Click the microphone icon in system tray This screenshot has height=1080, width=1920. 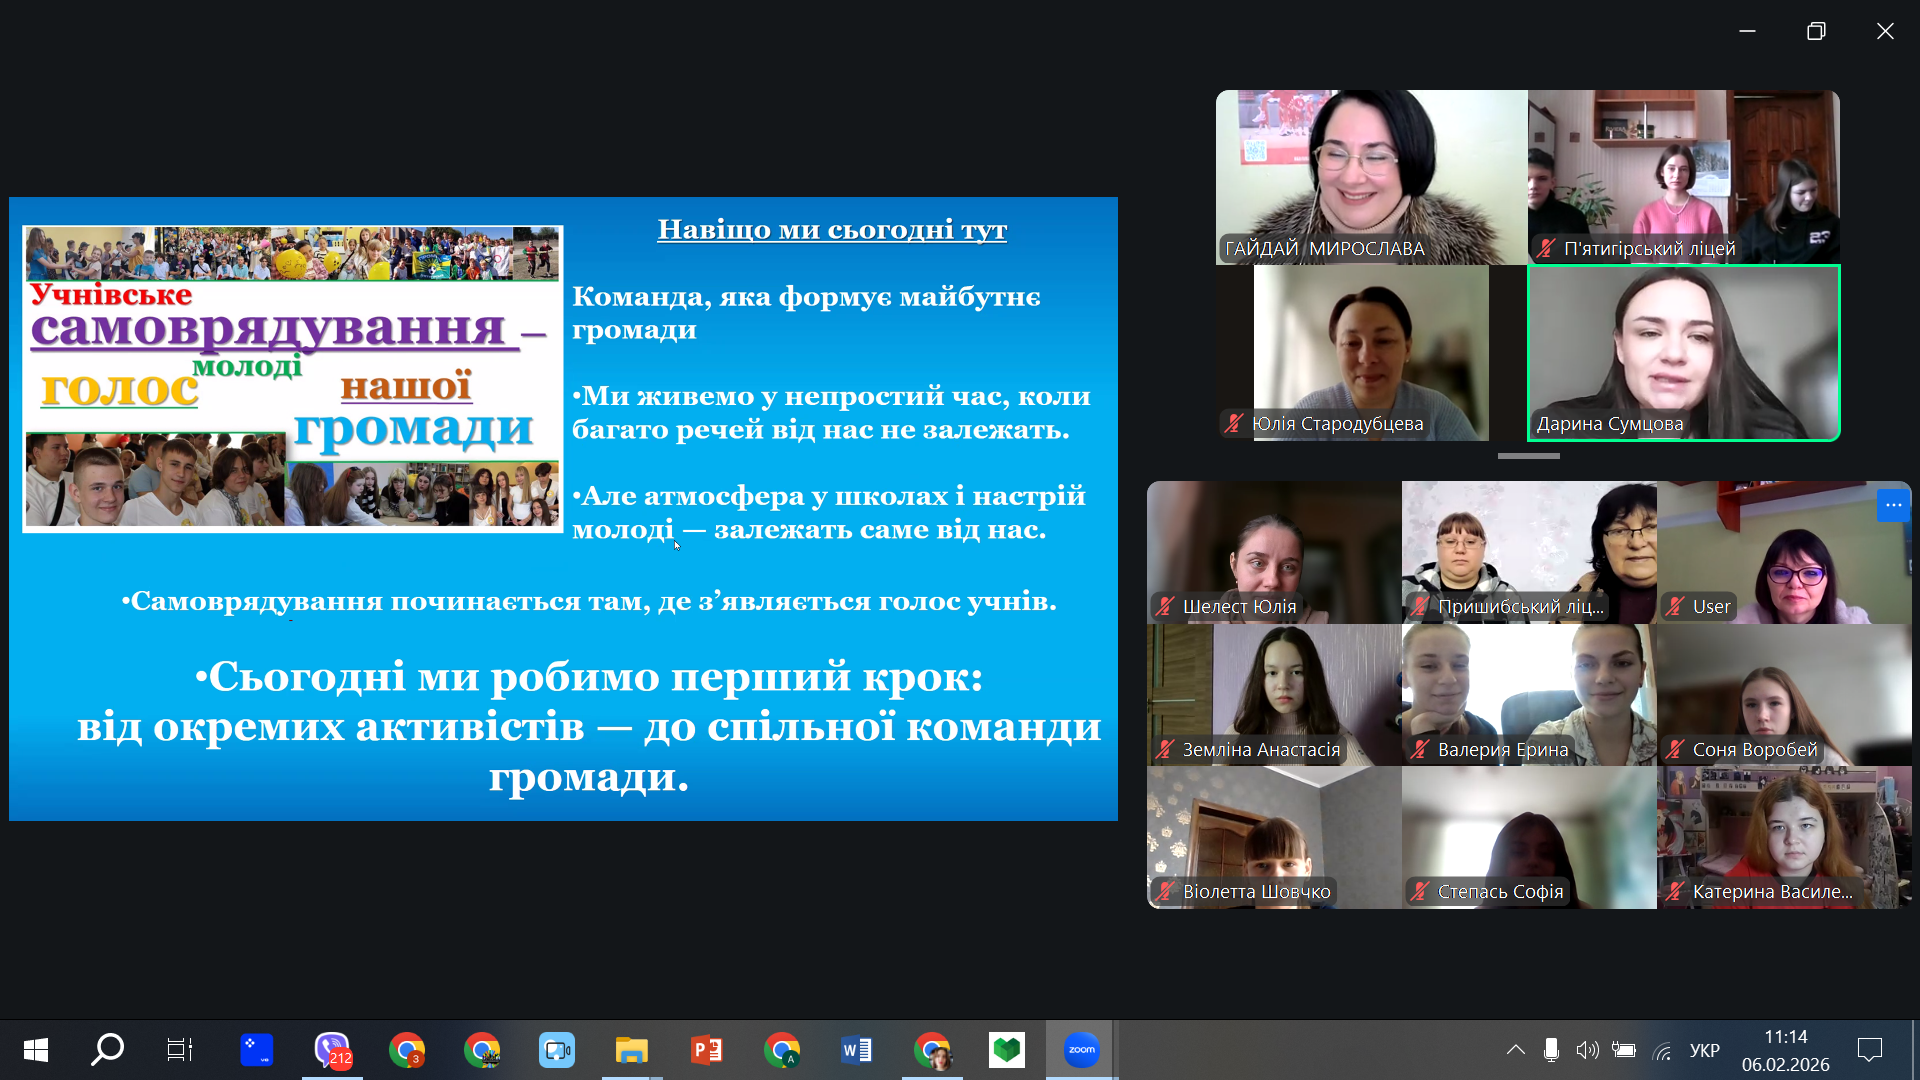click(1551, 1050)
